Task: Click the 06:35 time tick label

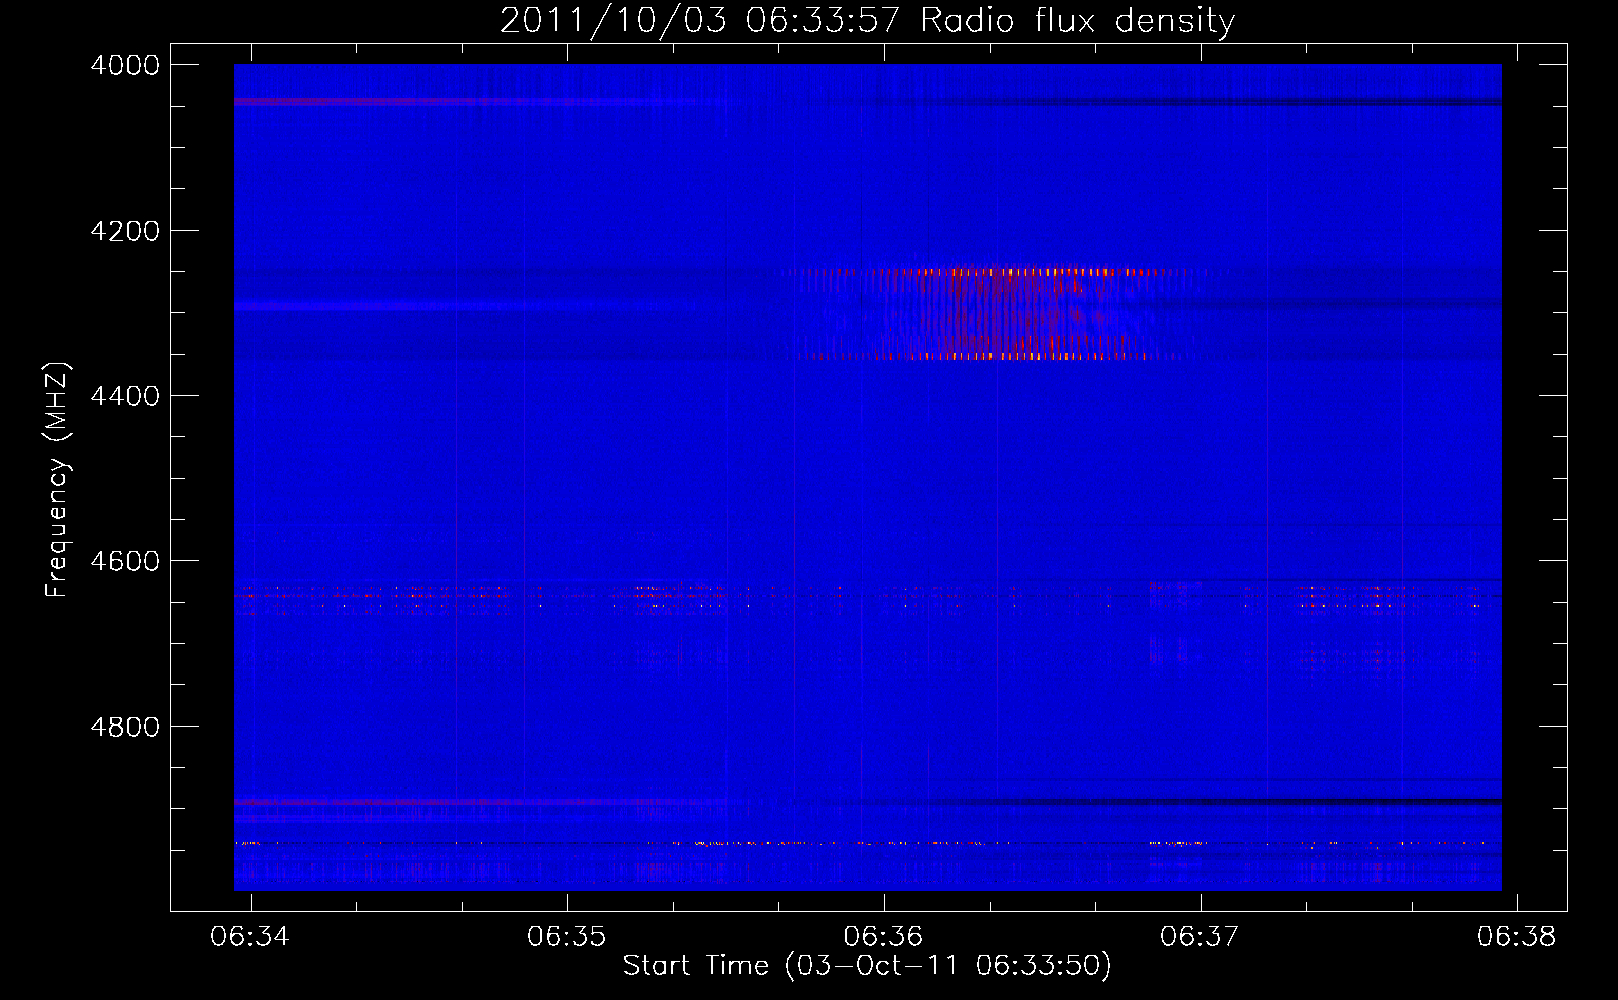Action: [x=567, y=936]
